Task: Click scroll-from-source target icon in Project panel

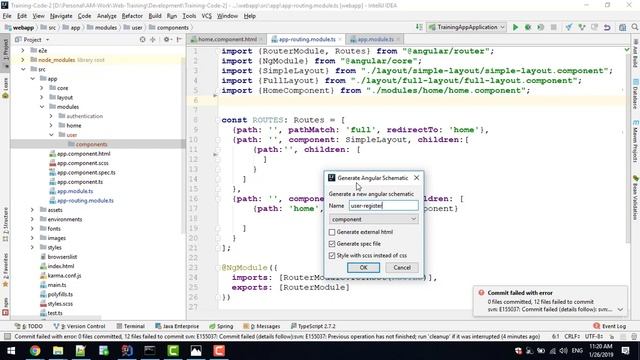Action: (142, 40)
